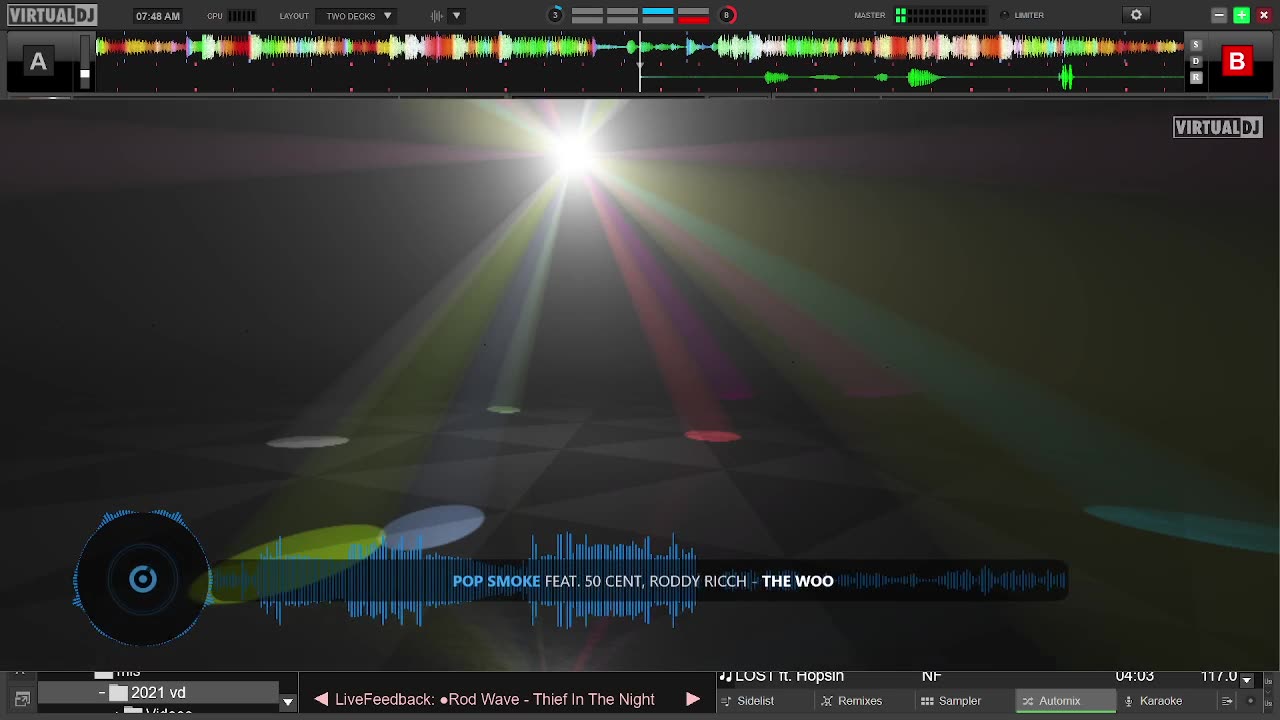Click the VirtualDJ logo at top left
1280x720 pixels.
(x=52, y=15)
